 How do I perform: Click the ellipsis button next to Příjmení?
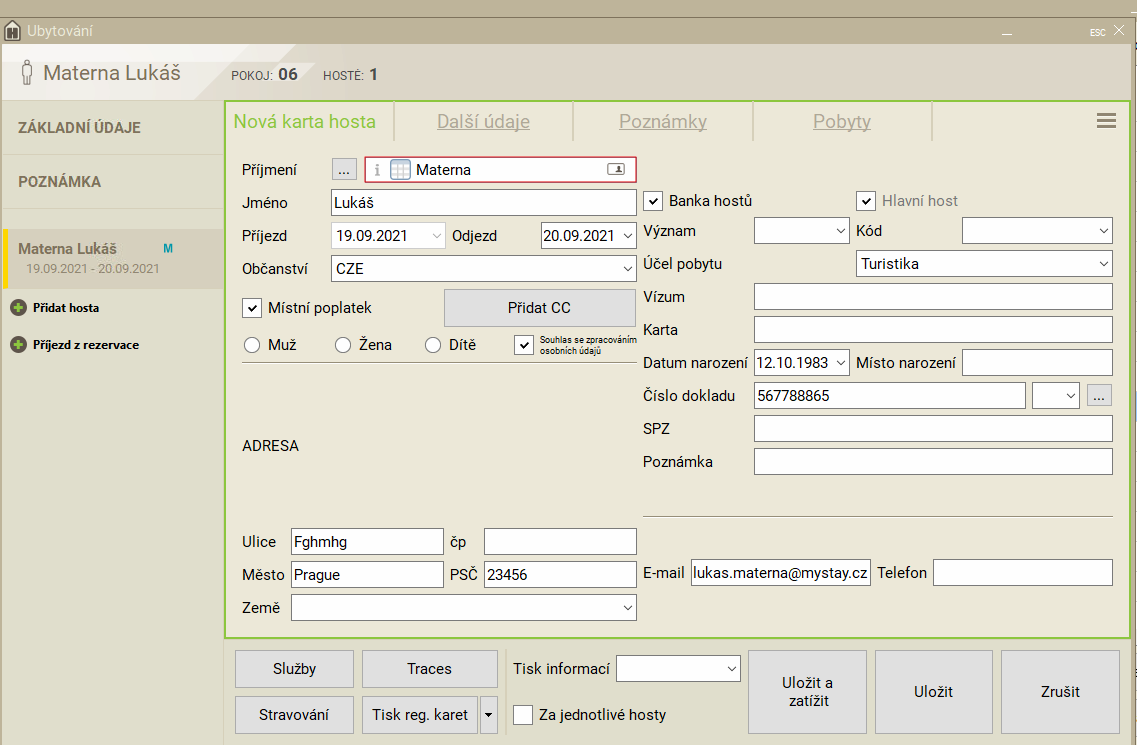344,170
